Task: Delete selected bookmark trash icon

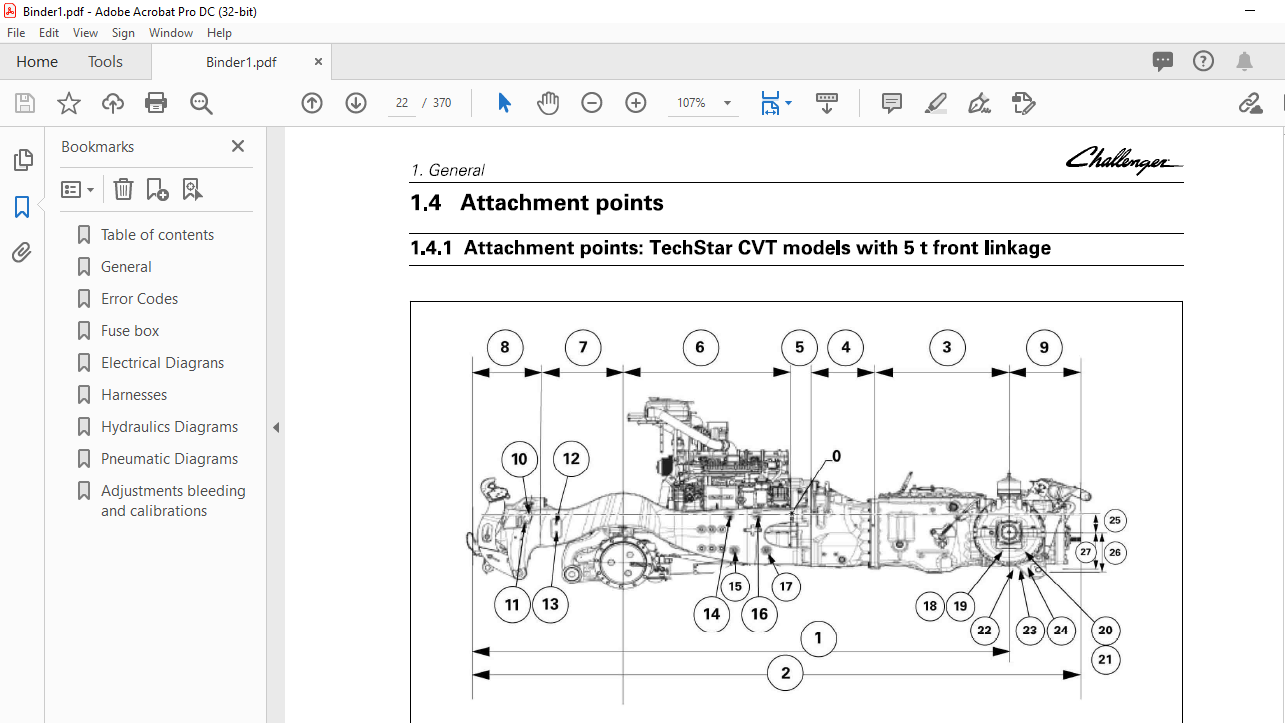Action: [122, 189]
